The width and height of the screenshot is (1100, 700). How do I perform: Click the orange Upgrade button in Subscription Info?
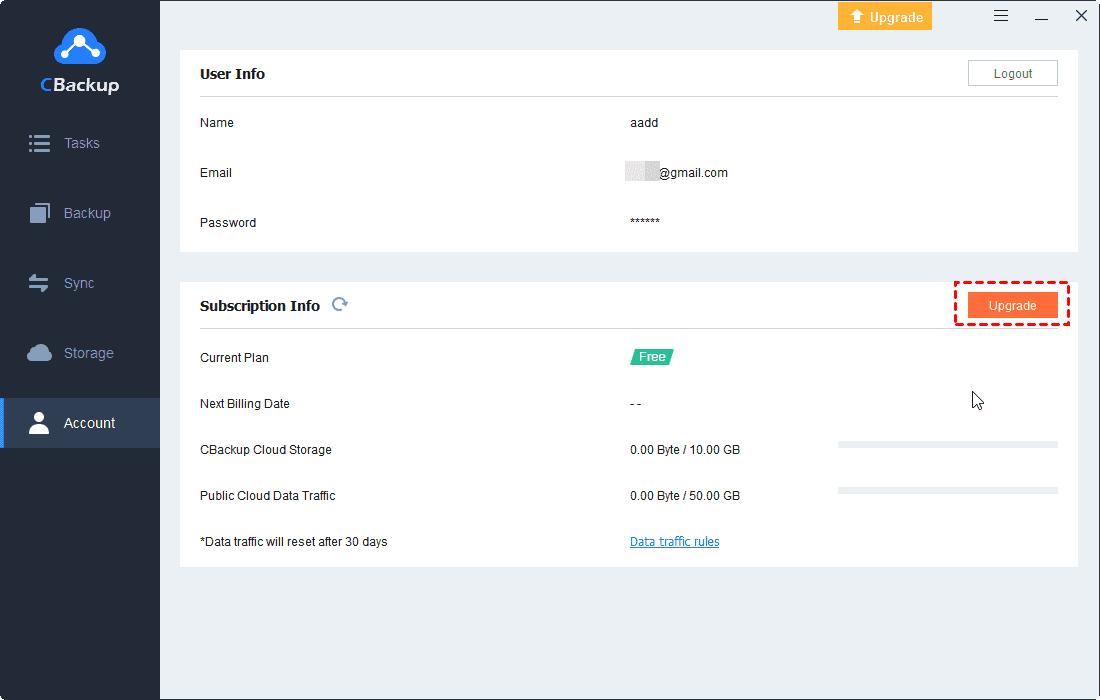1012,305
